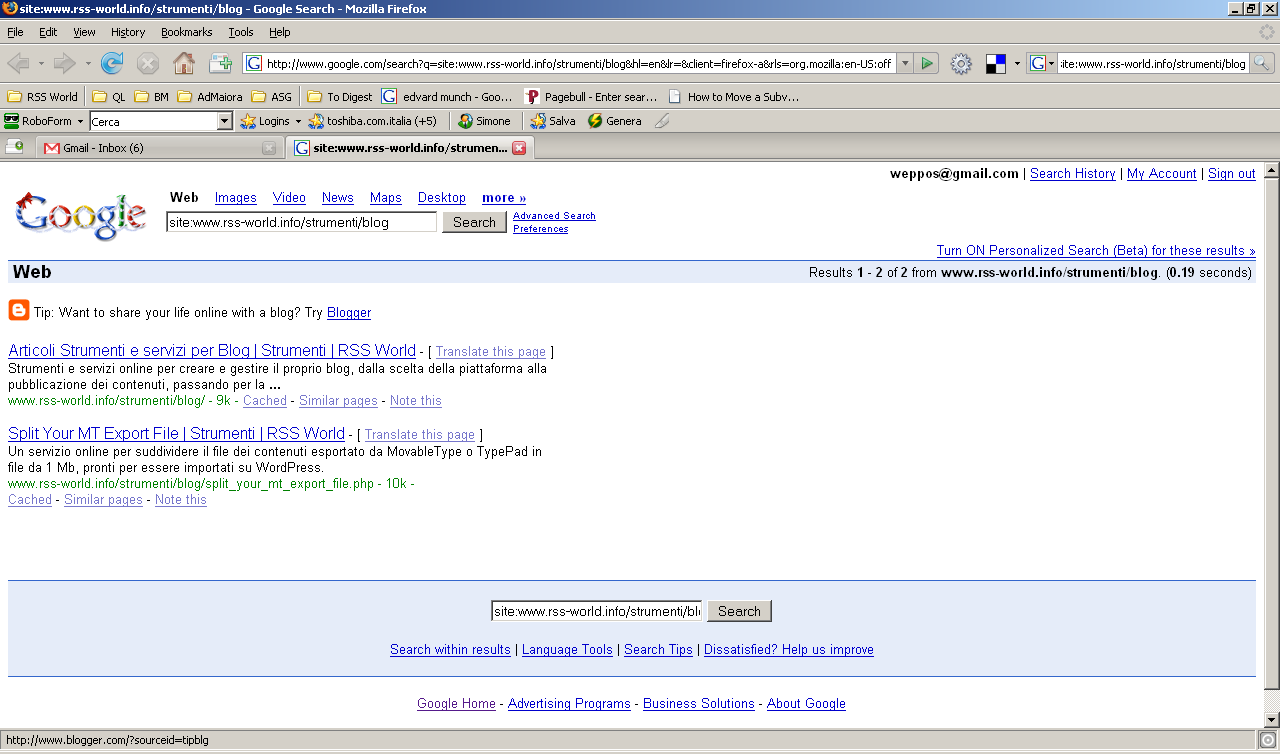Screen dimensions: 1280x754
Task: Open the Back button history dropdown arrow
Action: point(41,64)
